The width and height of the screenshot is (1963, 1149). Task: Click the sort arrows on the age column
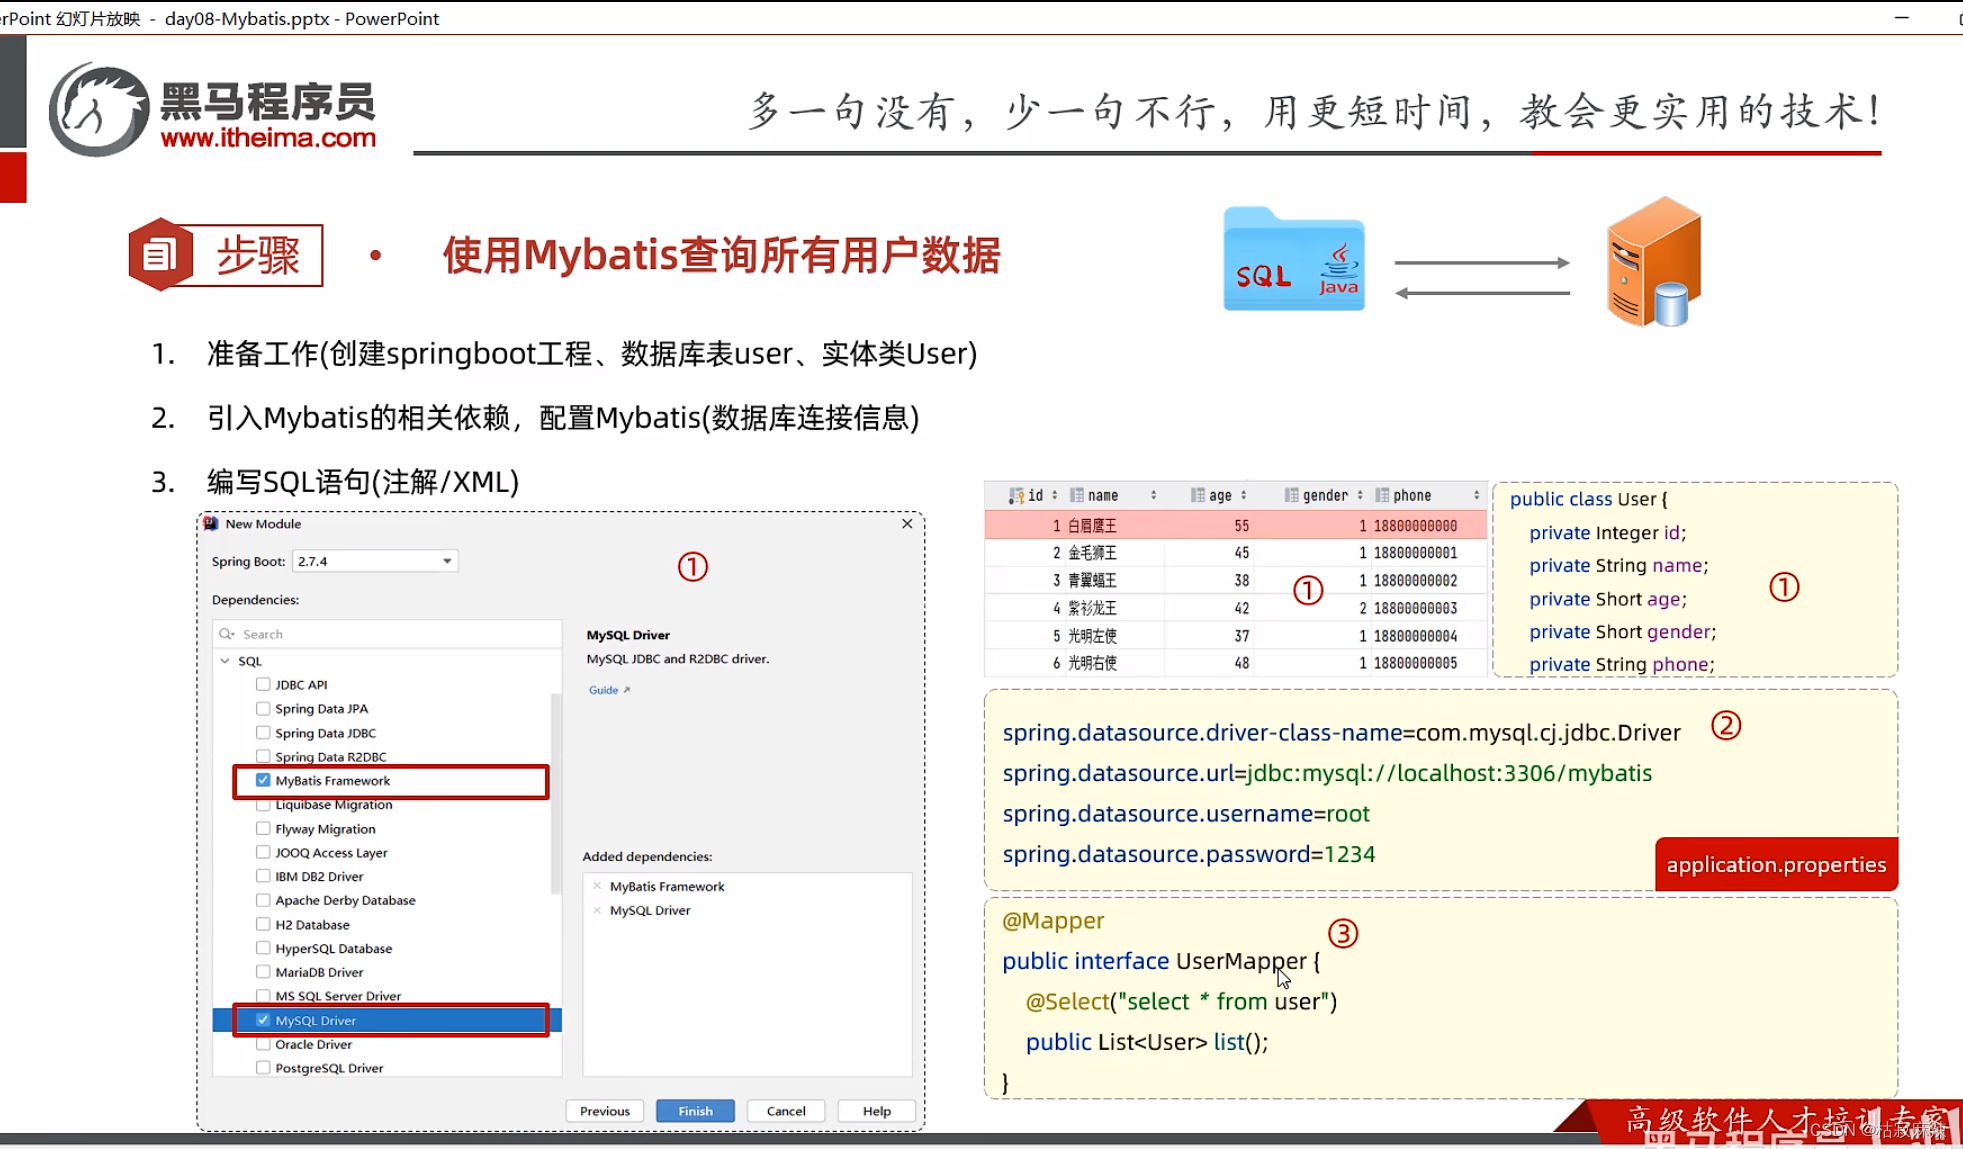point(1243,494)
